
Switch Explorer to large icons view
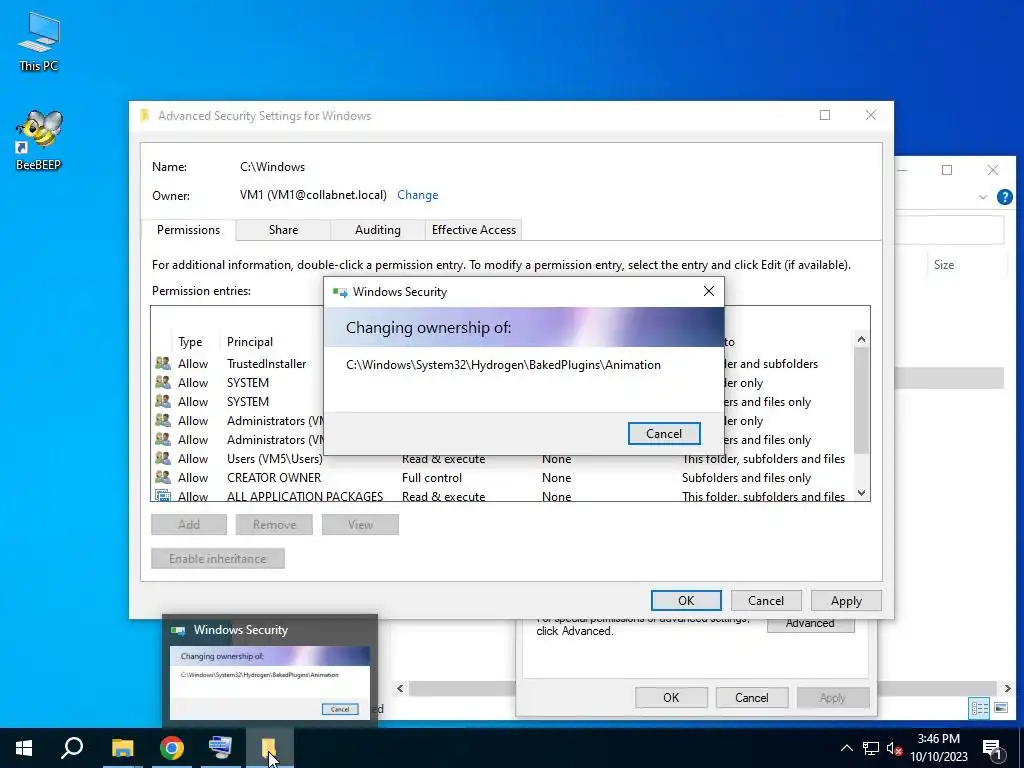1000,708
